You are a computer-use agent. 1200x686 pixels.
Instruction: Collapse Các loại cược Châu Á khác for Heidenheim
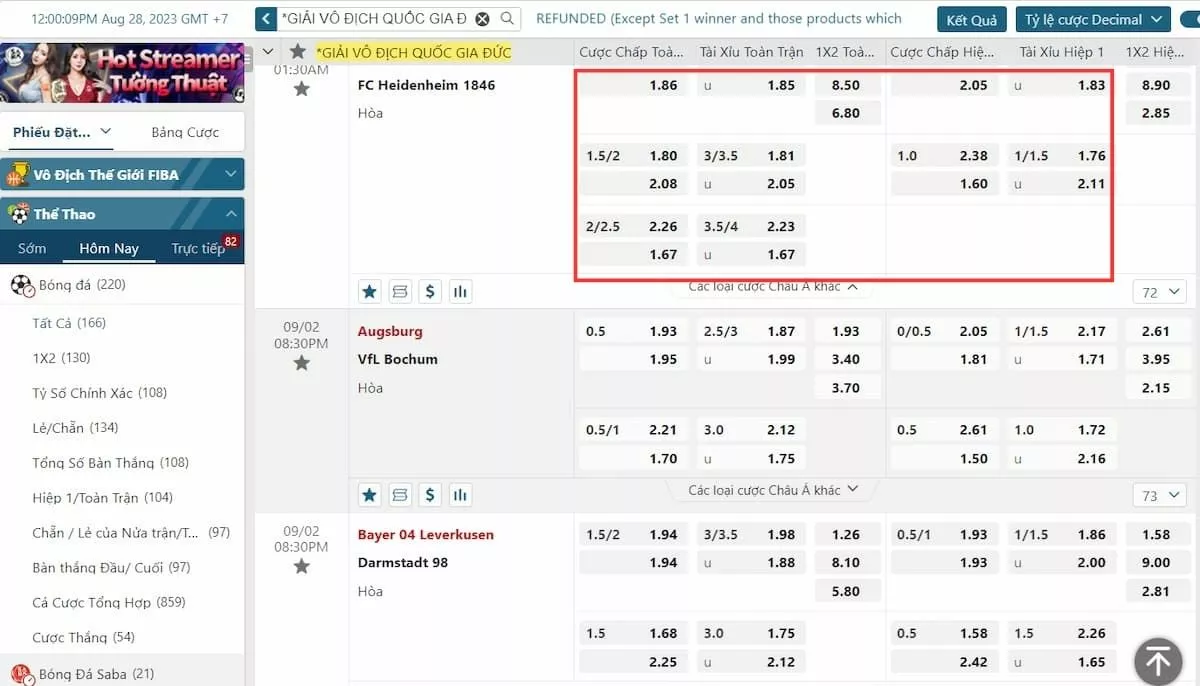(773, 287)
